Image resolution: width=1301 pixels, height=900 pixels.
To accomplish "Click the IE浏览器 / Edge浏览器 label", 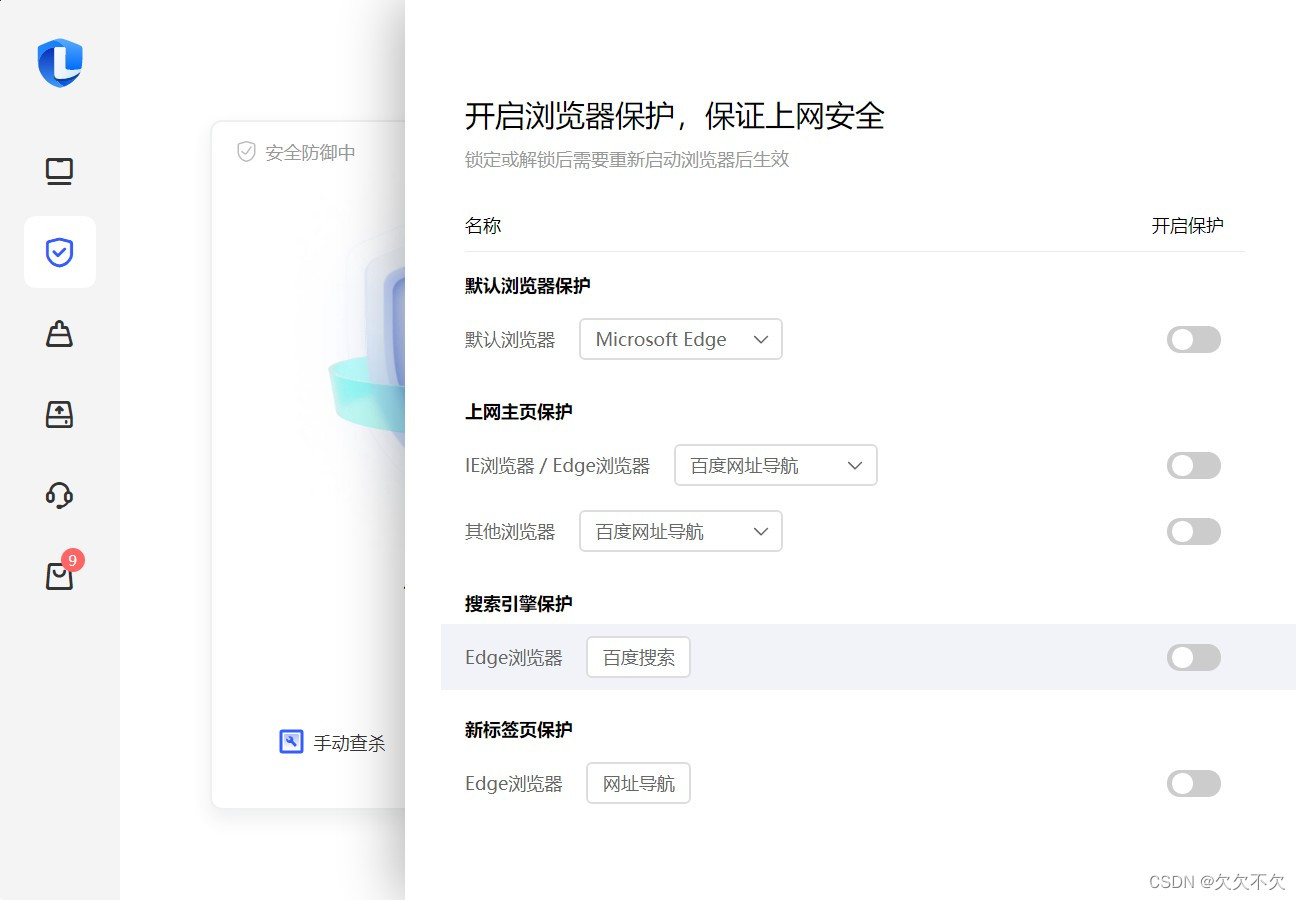I will pos(558,466).
